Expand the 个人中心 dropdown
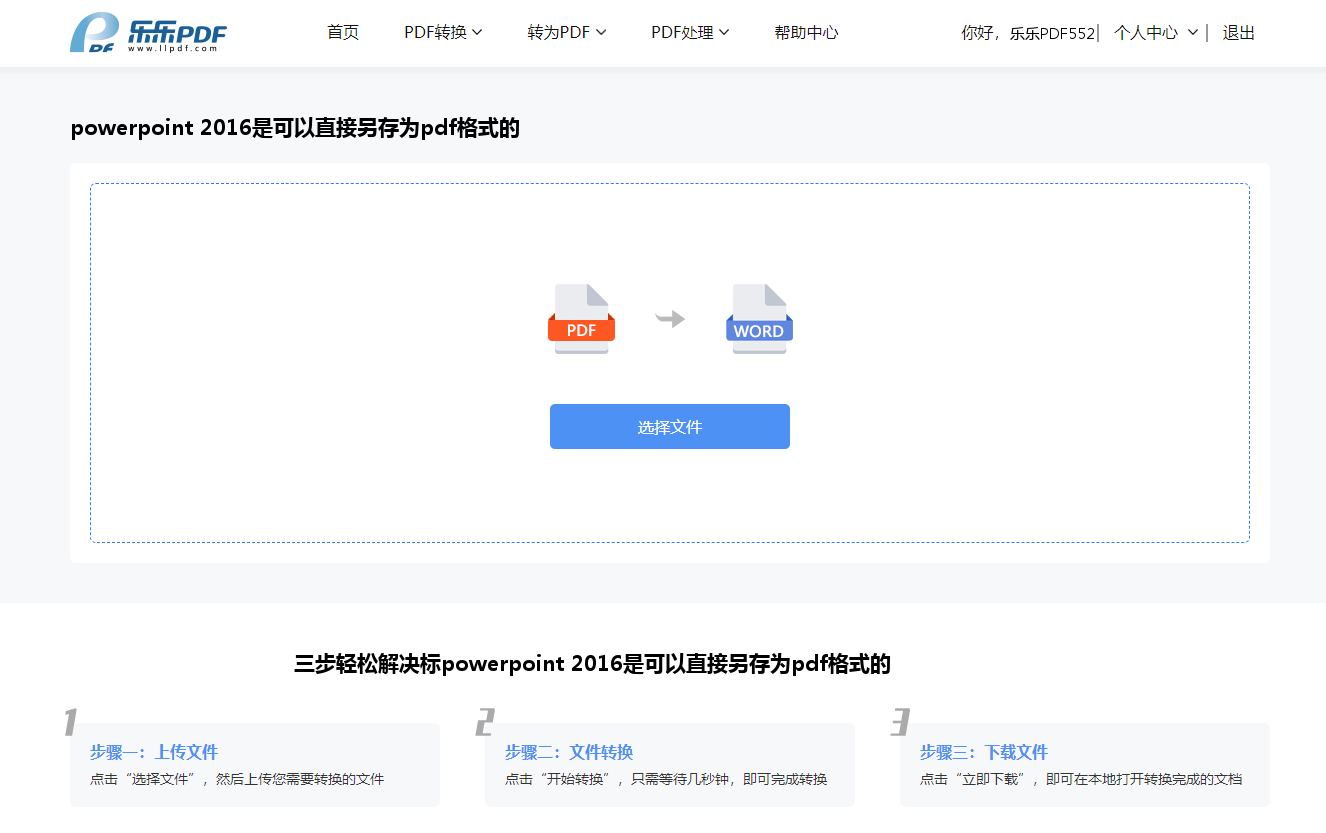The width and height of the screenshot is (1326, 833). [x=1156, y=33]
